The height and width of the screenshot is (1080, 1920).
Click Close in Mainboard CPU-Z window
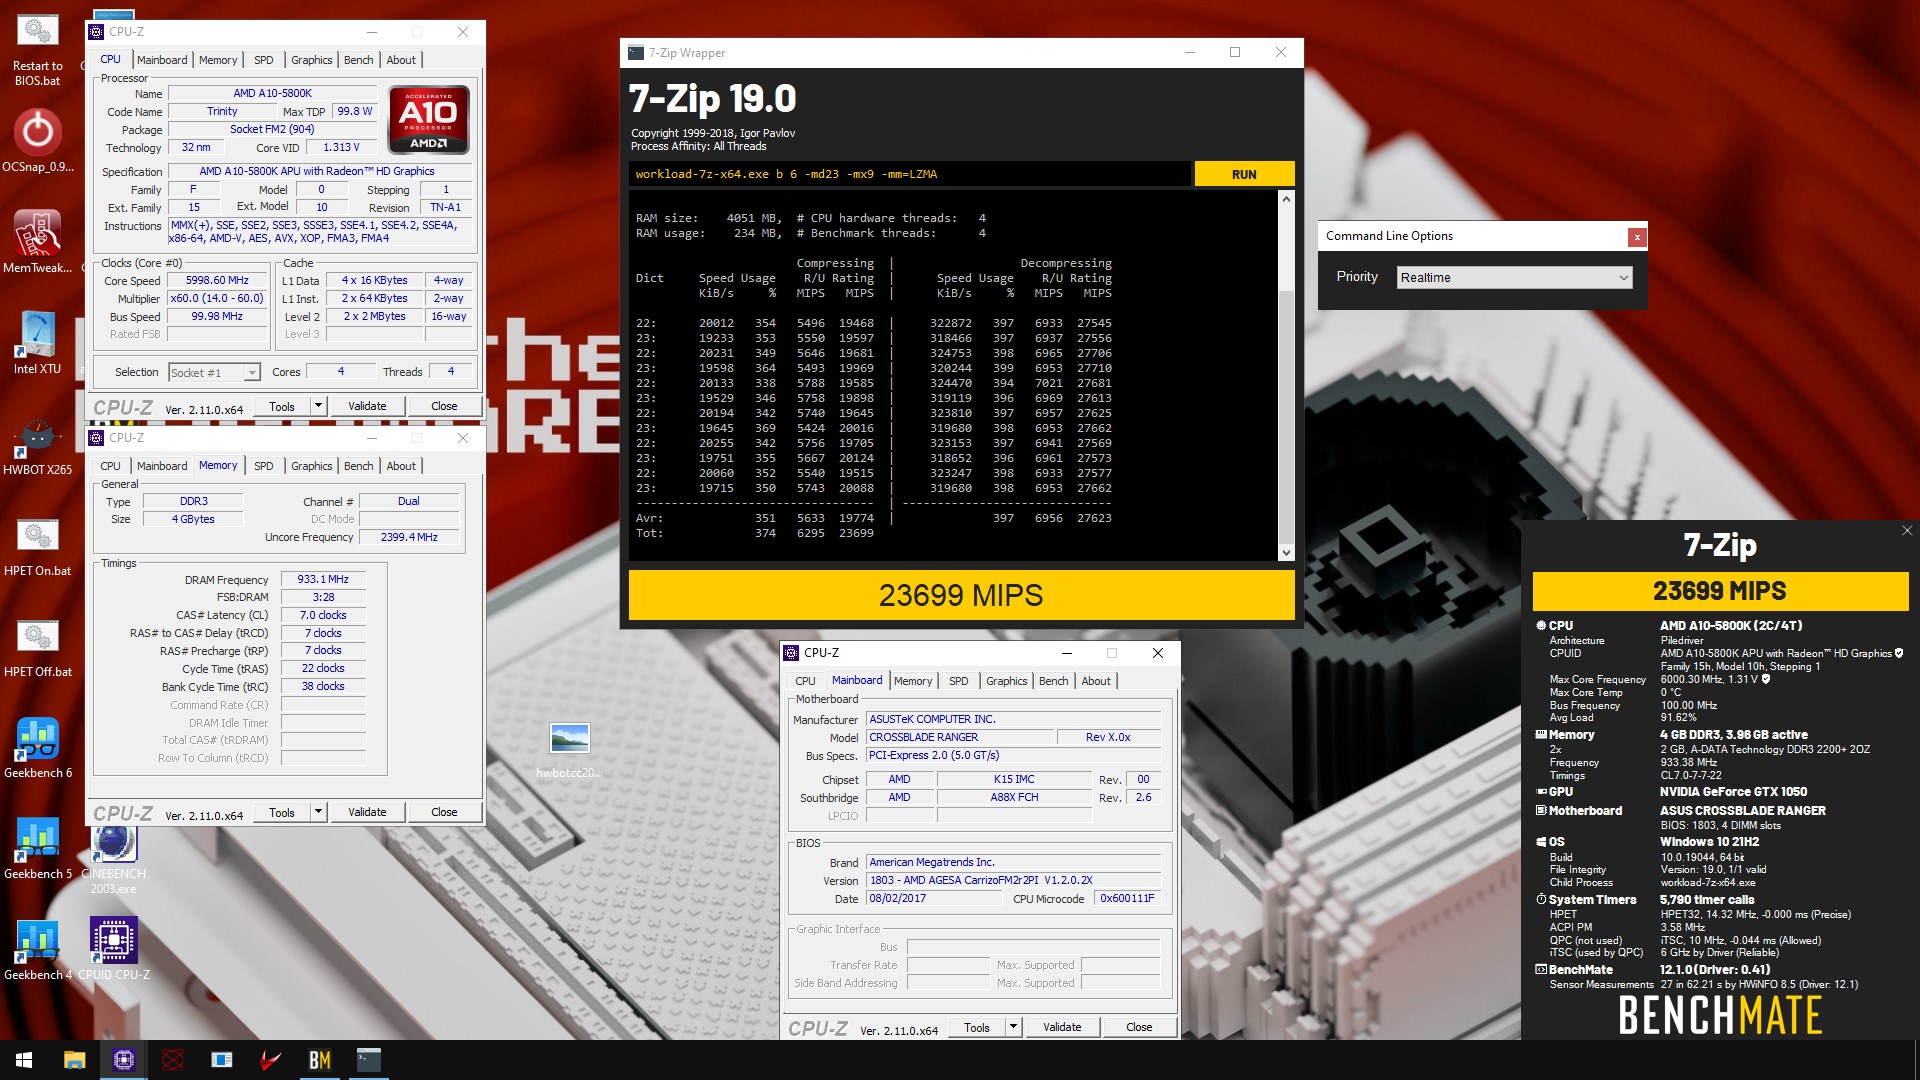point(1139,1027)
